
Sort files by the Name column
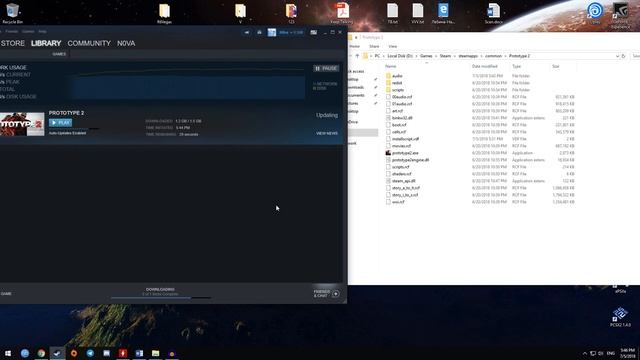click(391, 66)
